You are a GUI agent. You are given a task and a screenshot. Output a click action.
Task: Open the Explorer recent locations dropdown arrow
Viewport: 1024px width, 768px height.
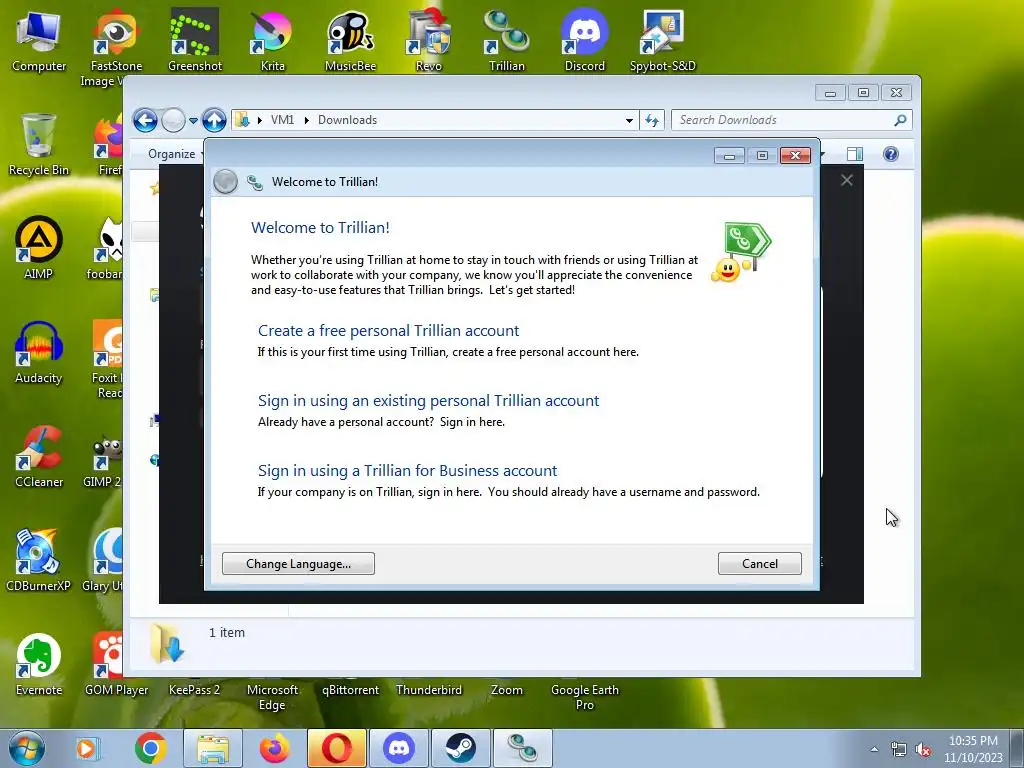point(193,121)
